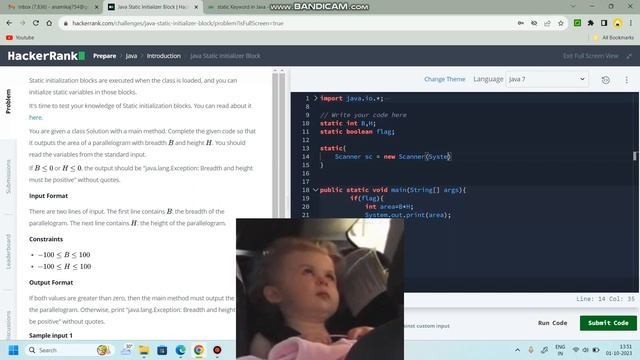View site info lock icon
This screenshot has height=360, width=640.
click(x=65, y=23)
